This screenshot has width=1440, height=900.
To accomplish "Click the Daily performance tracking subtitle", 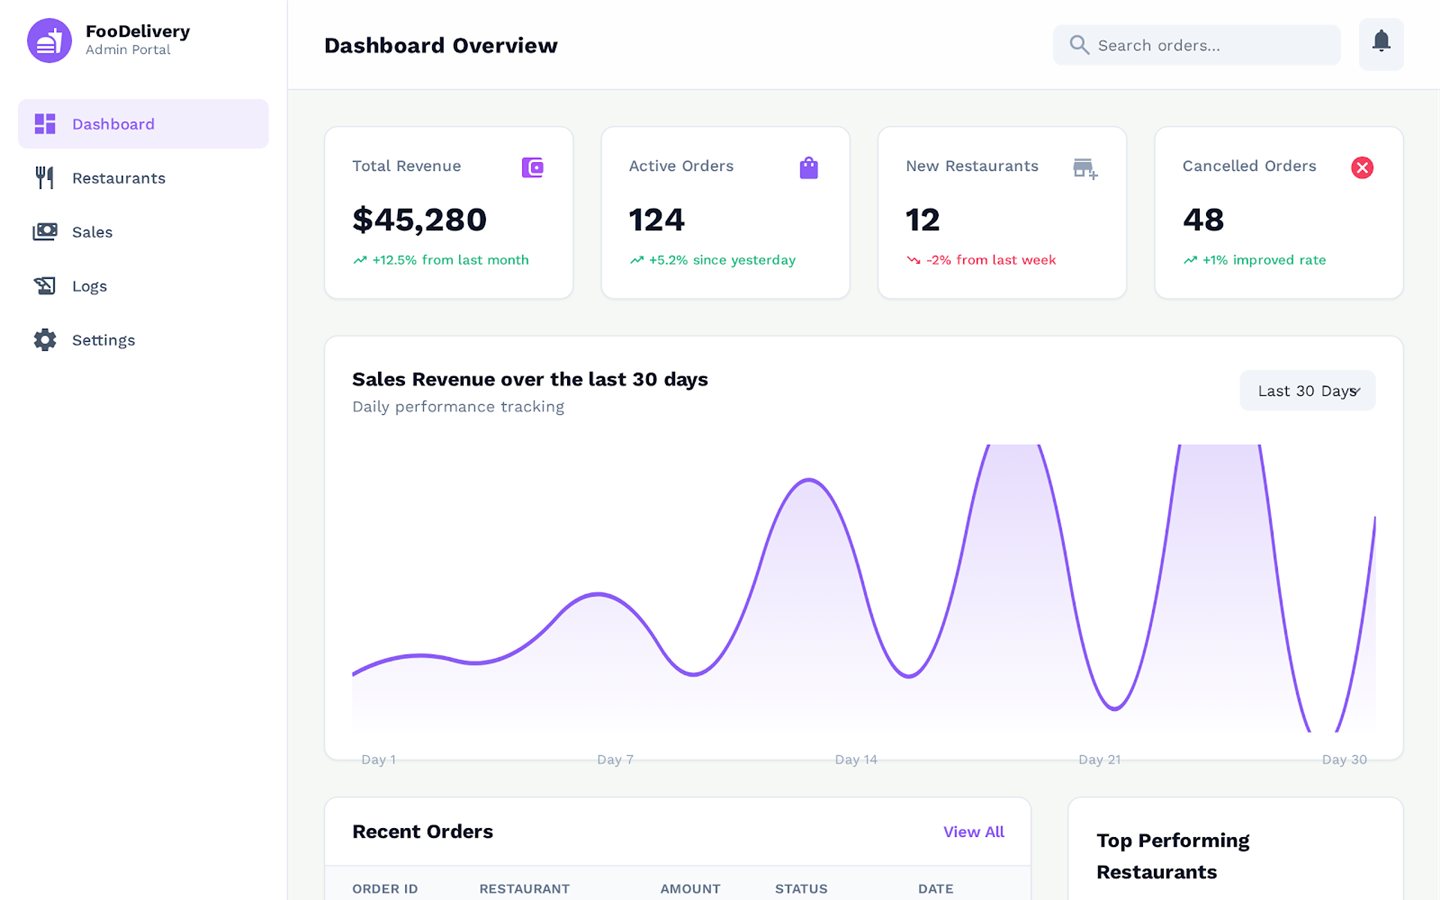I will pyautogui.click(x=458, y=407).
